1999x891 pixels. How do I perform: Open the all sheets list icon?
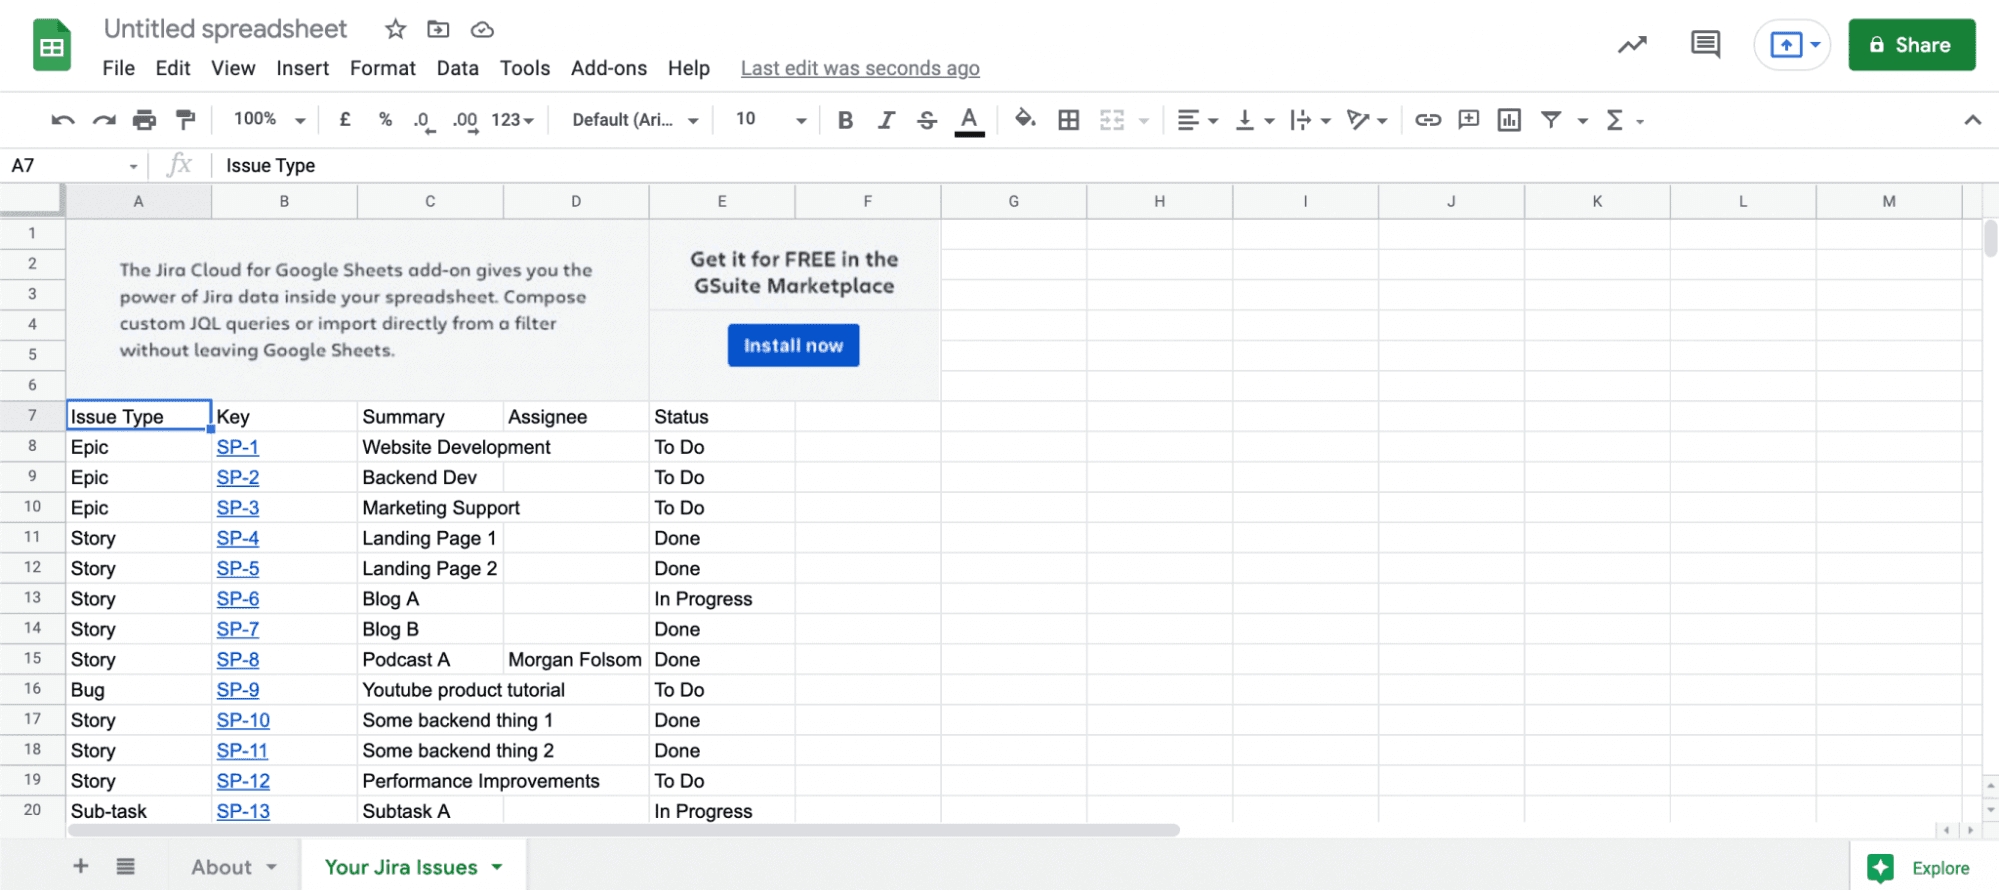[x=125, y=866]
